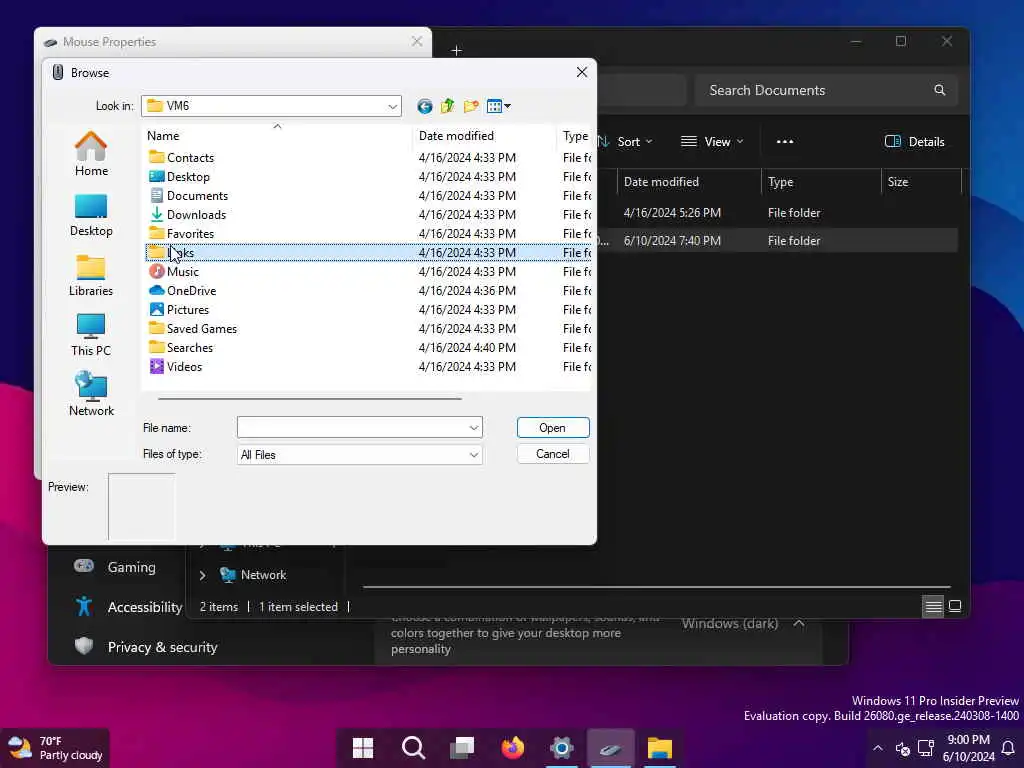Click the Open button
The width and height of the screenshot is (1024, 768).
552,428
